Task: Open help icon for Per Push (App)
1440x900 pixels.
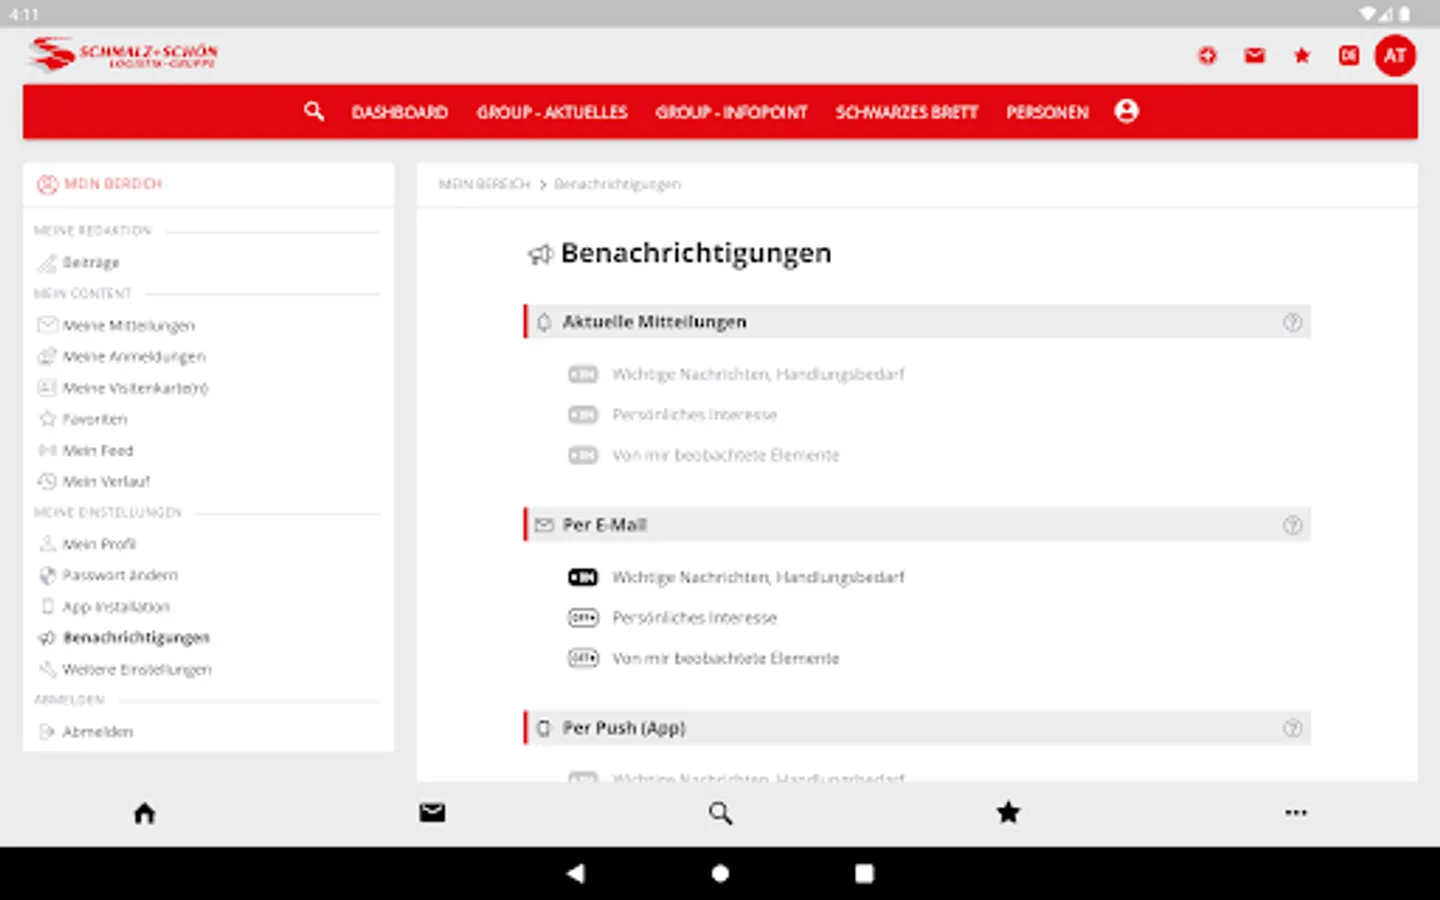Action: 1293,728
